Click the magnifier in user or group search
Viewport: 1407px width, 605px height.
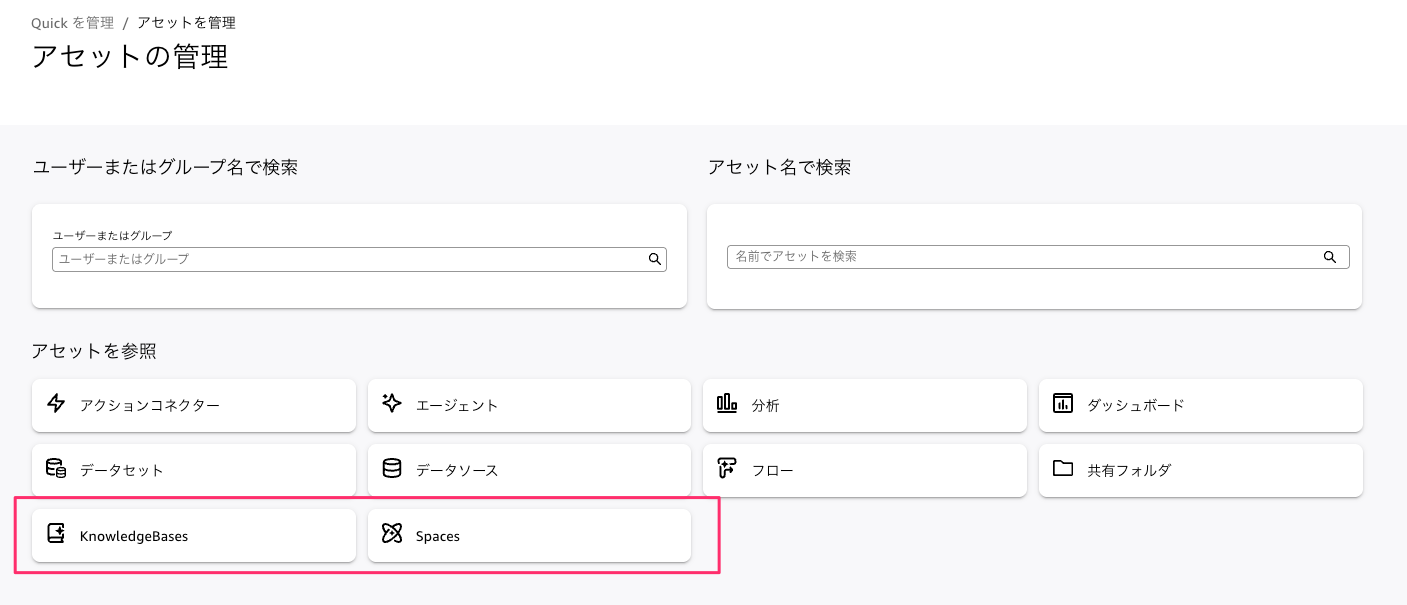click(x=655, y=259)
